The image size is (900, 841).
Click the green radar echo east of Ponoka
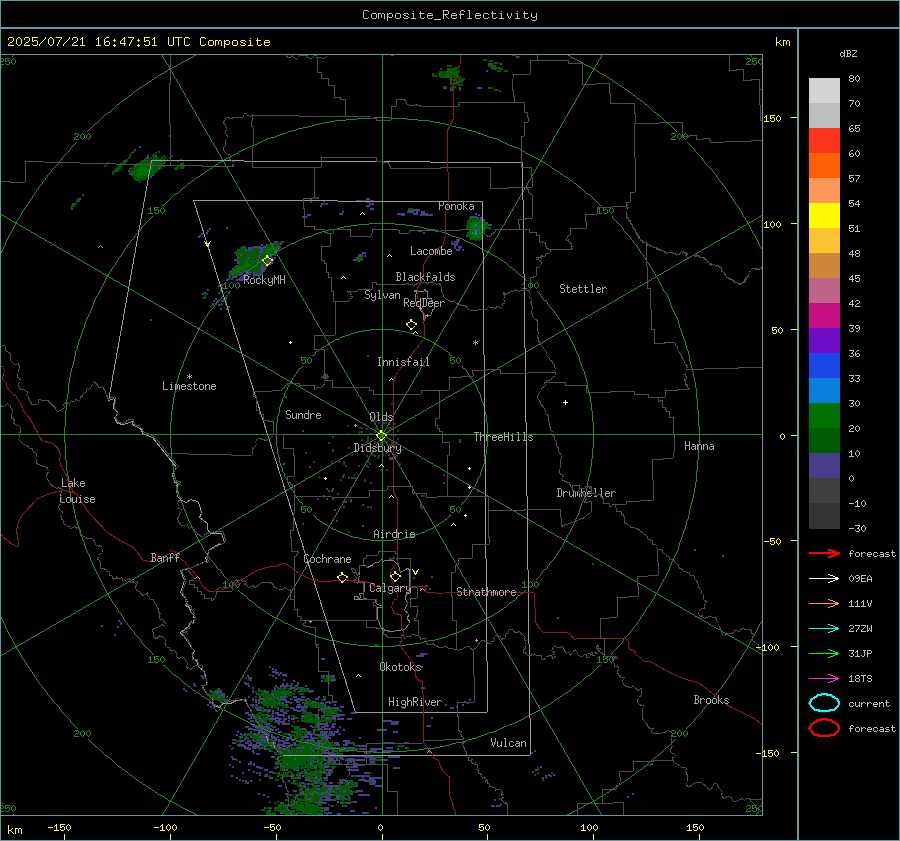pyautogui.click(x=476, y=227)
